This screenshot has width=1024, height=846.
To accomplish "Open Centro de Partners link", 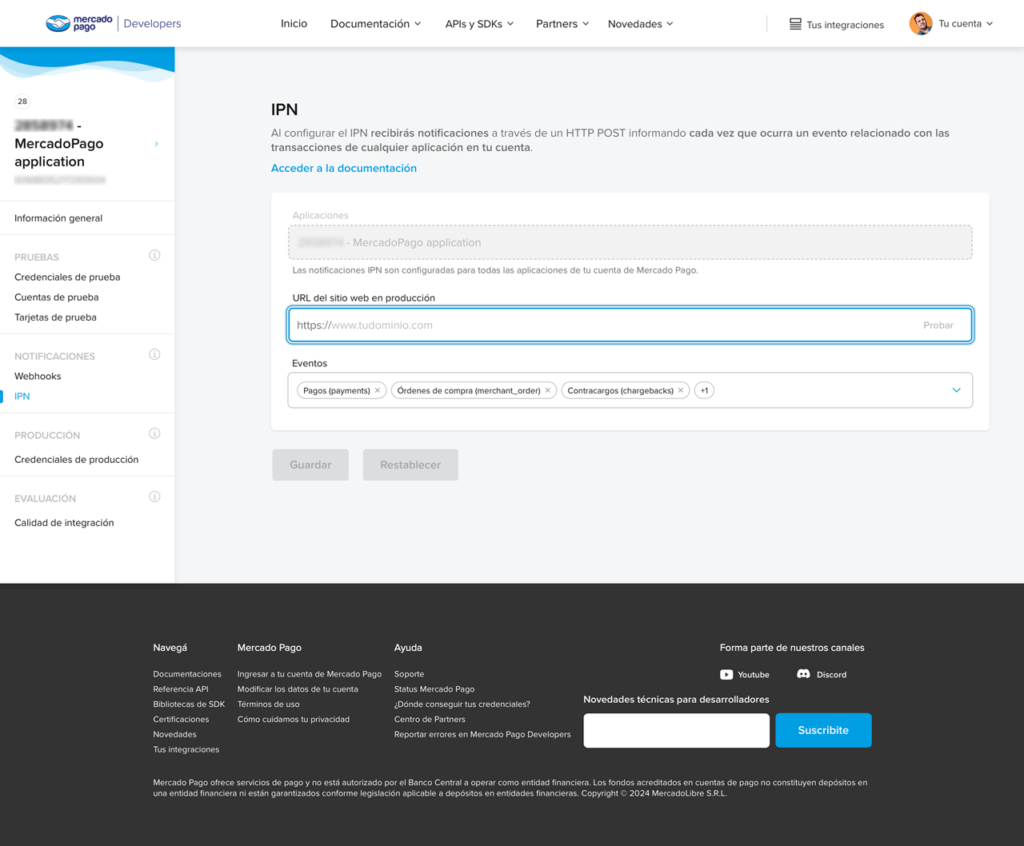I will [430, 719].
